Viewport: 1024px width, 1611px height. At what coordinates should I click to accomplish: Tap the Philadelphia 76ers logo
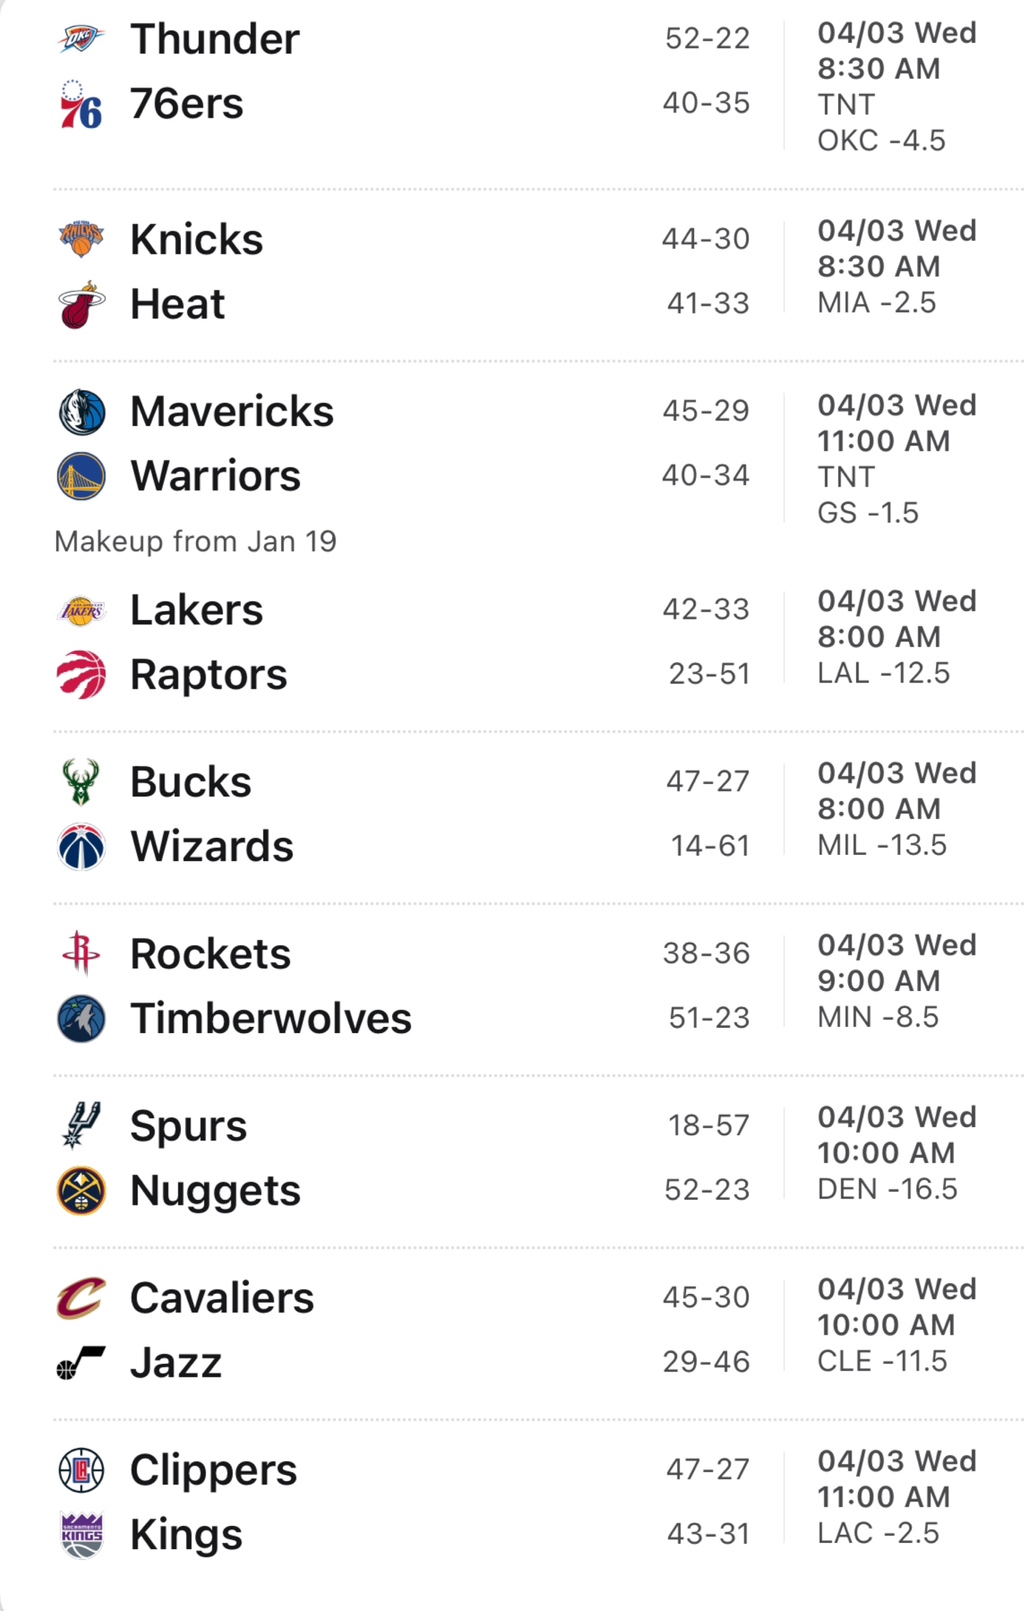pos(81,105)
